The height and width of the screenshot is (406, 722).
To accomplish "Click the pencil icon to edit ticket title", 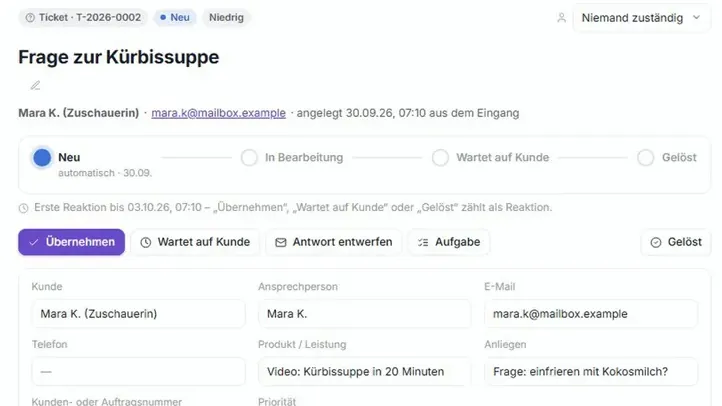I will 35,85.
